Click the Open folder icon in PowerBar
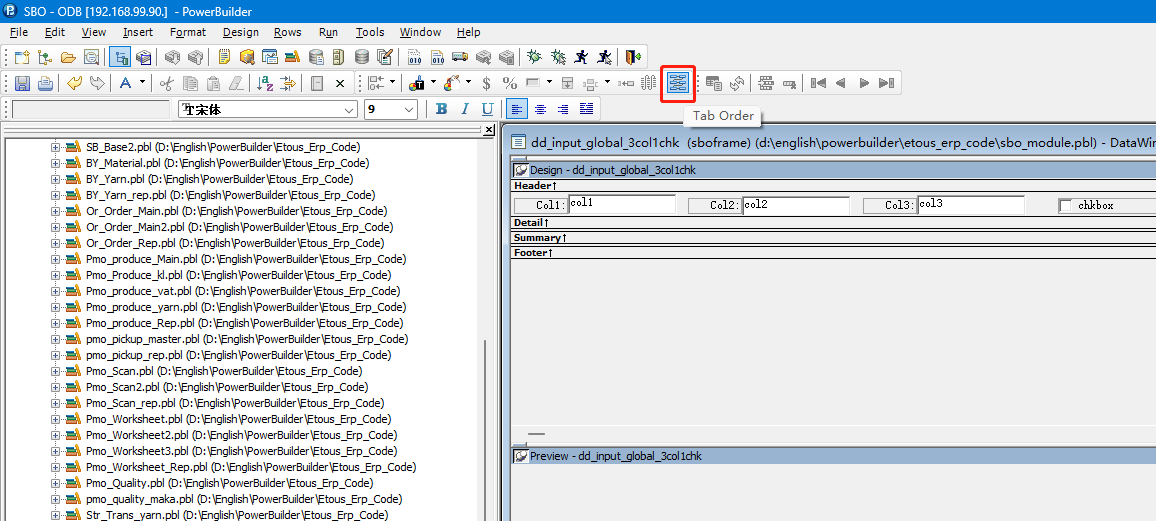The width and height of the screenshot is (1156, 521). [69, 57]
